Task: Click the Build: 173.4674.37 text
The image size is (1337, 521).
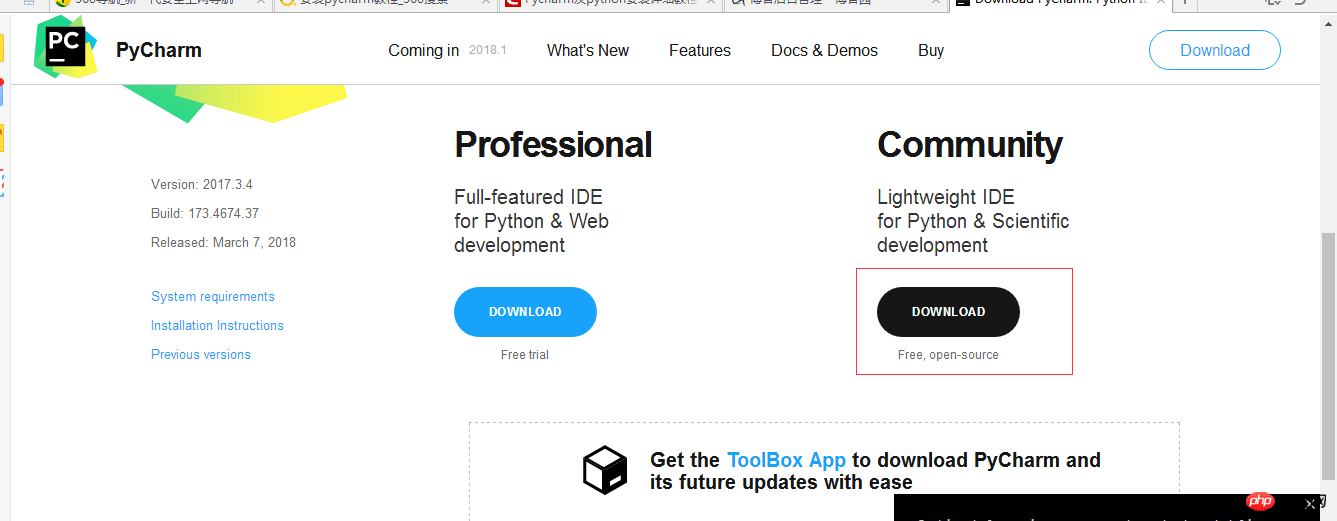Action: (205, 214)
